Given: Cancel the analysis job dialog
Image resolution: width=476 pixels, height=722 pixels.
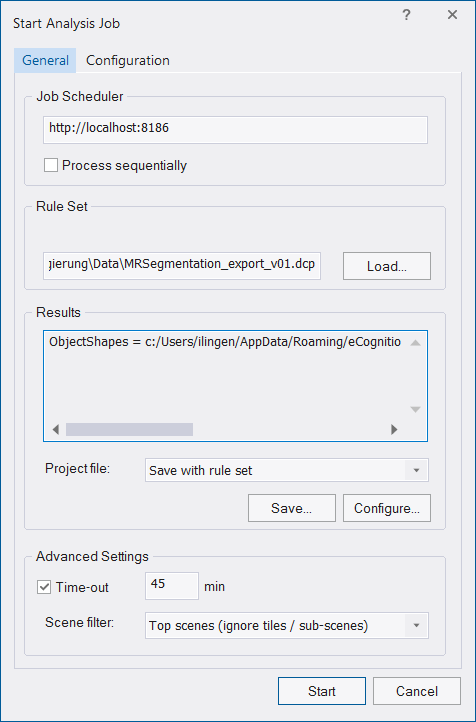Looking at the screenshot, I should point(417,691).
